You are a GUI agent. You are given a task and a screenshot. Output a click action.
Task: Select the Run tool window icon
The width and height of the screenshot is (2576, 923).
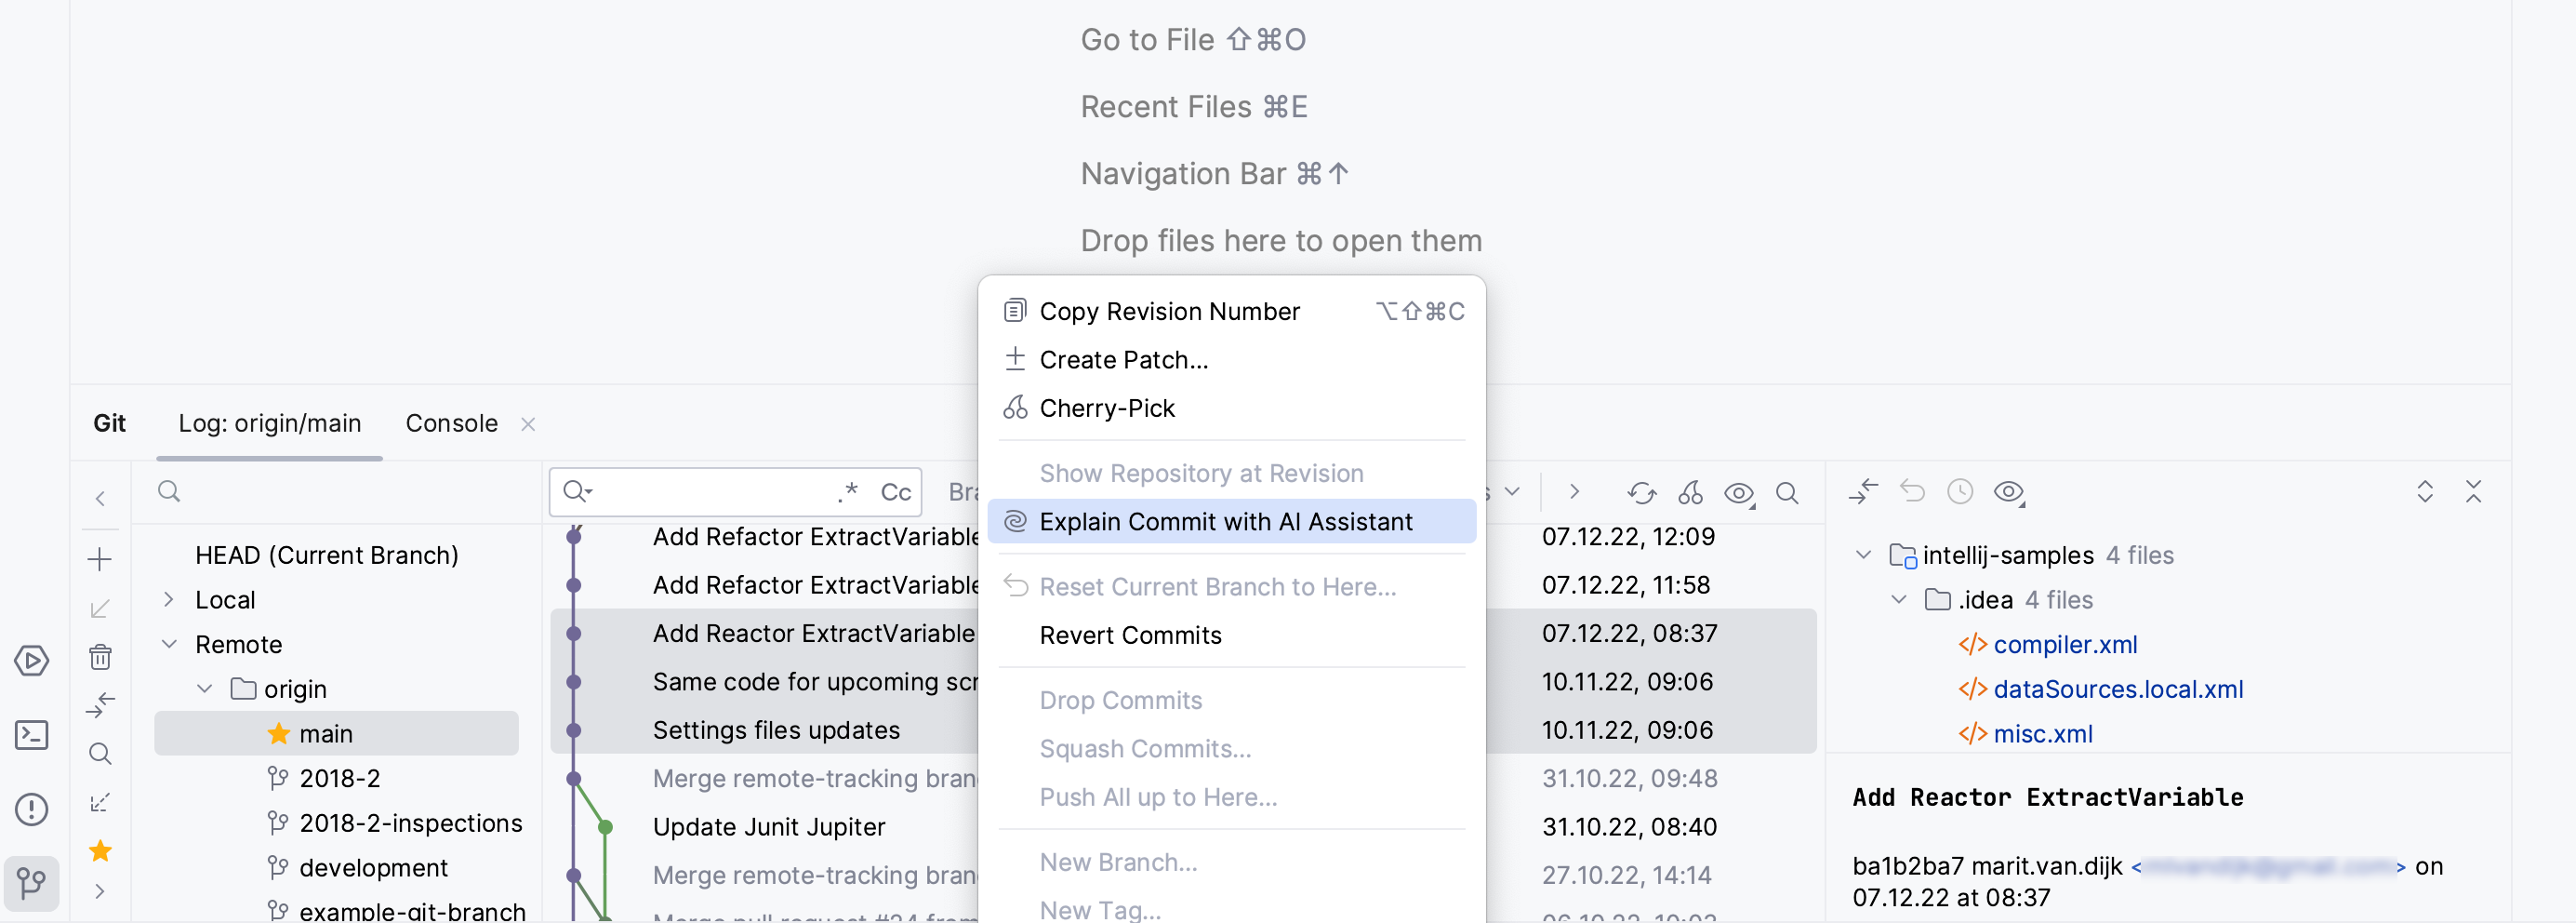pos(32,660)
